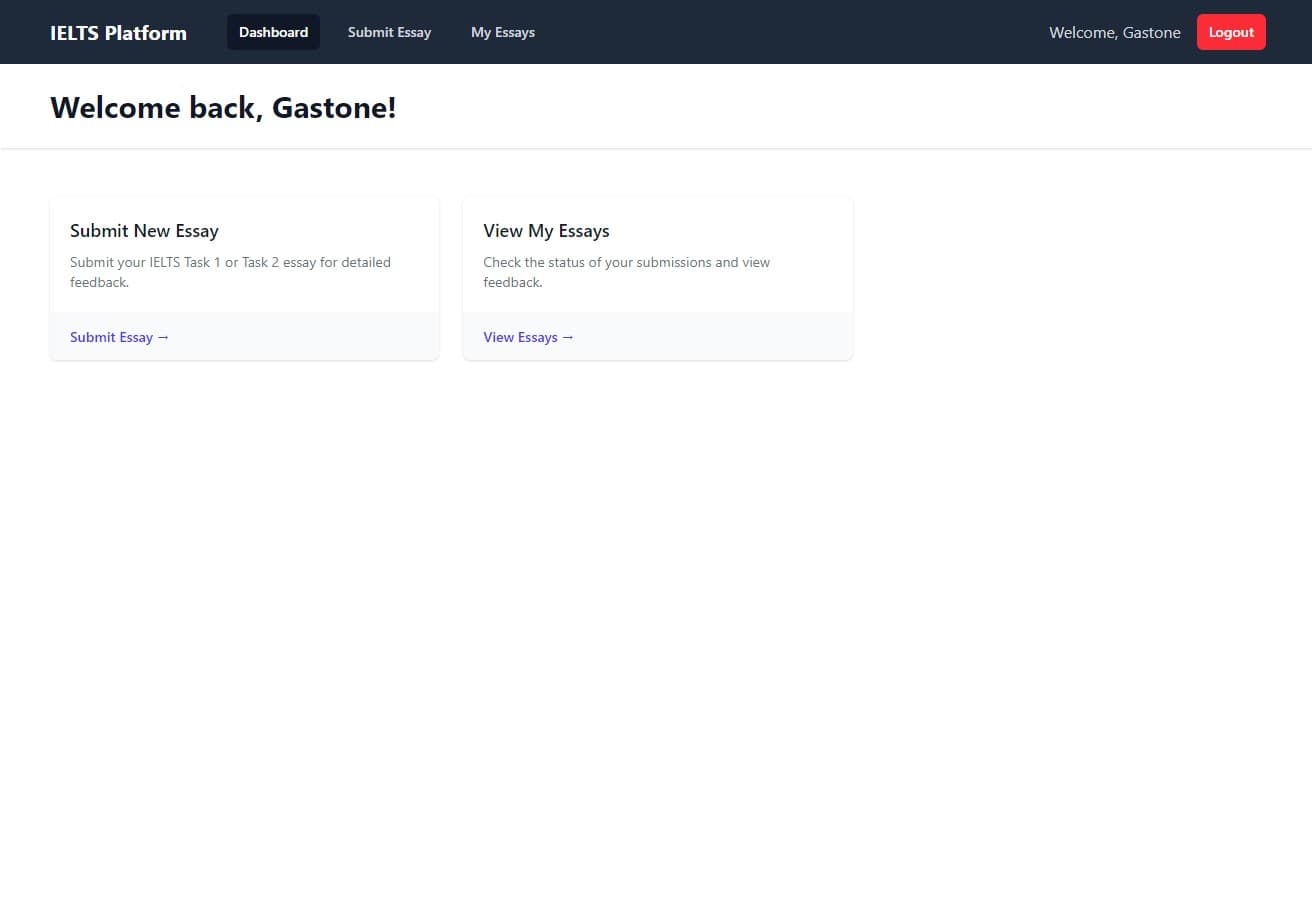This screenshot has height=918, width=1312.
Task: Open My Essays from the navigation bar
Action: pos(502,32)
